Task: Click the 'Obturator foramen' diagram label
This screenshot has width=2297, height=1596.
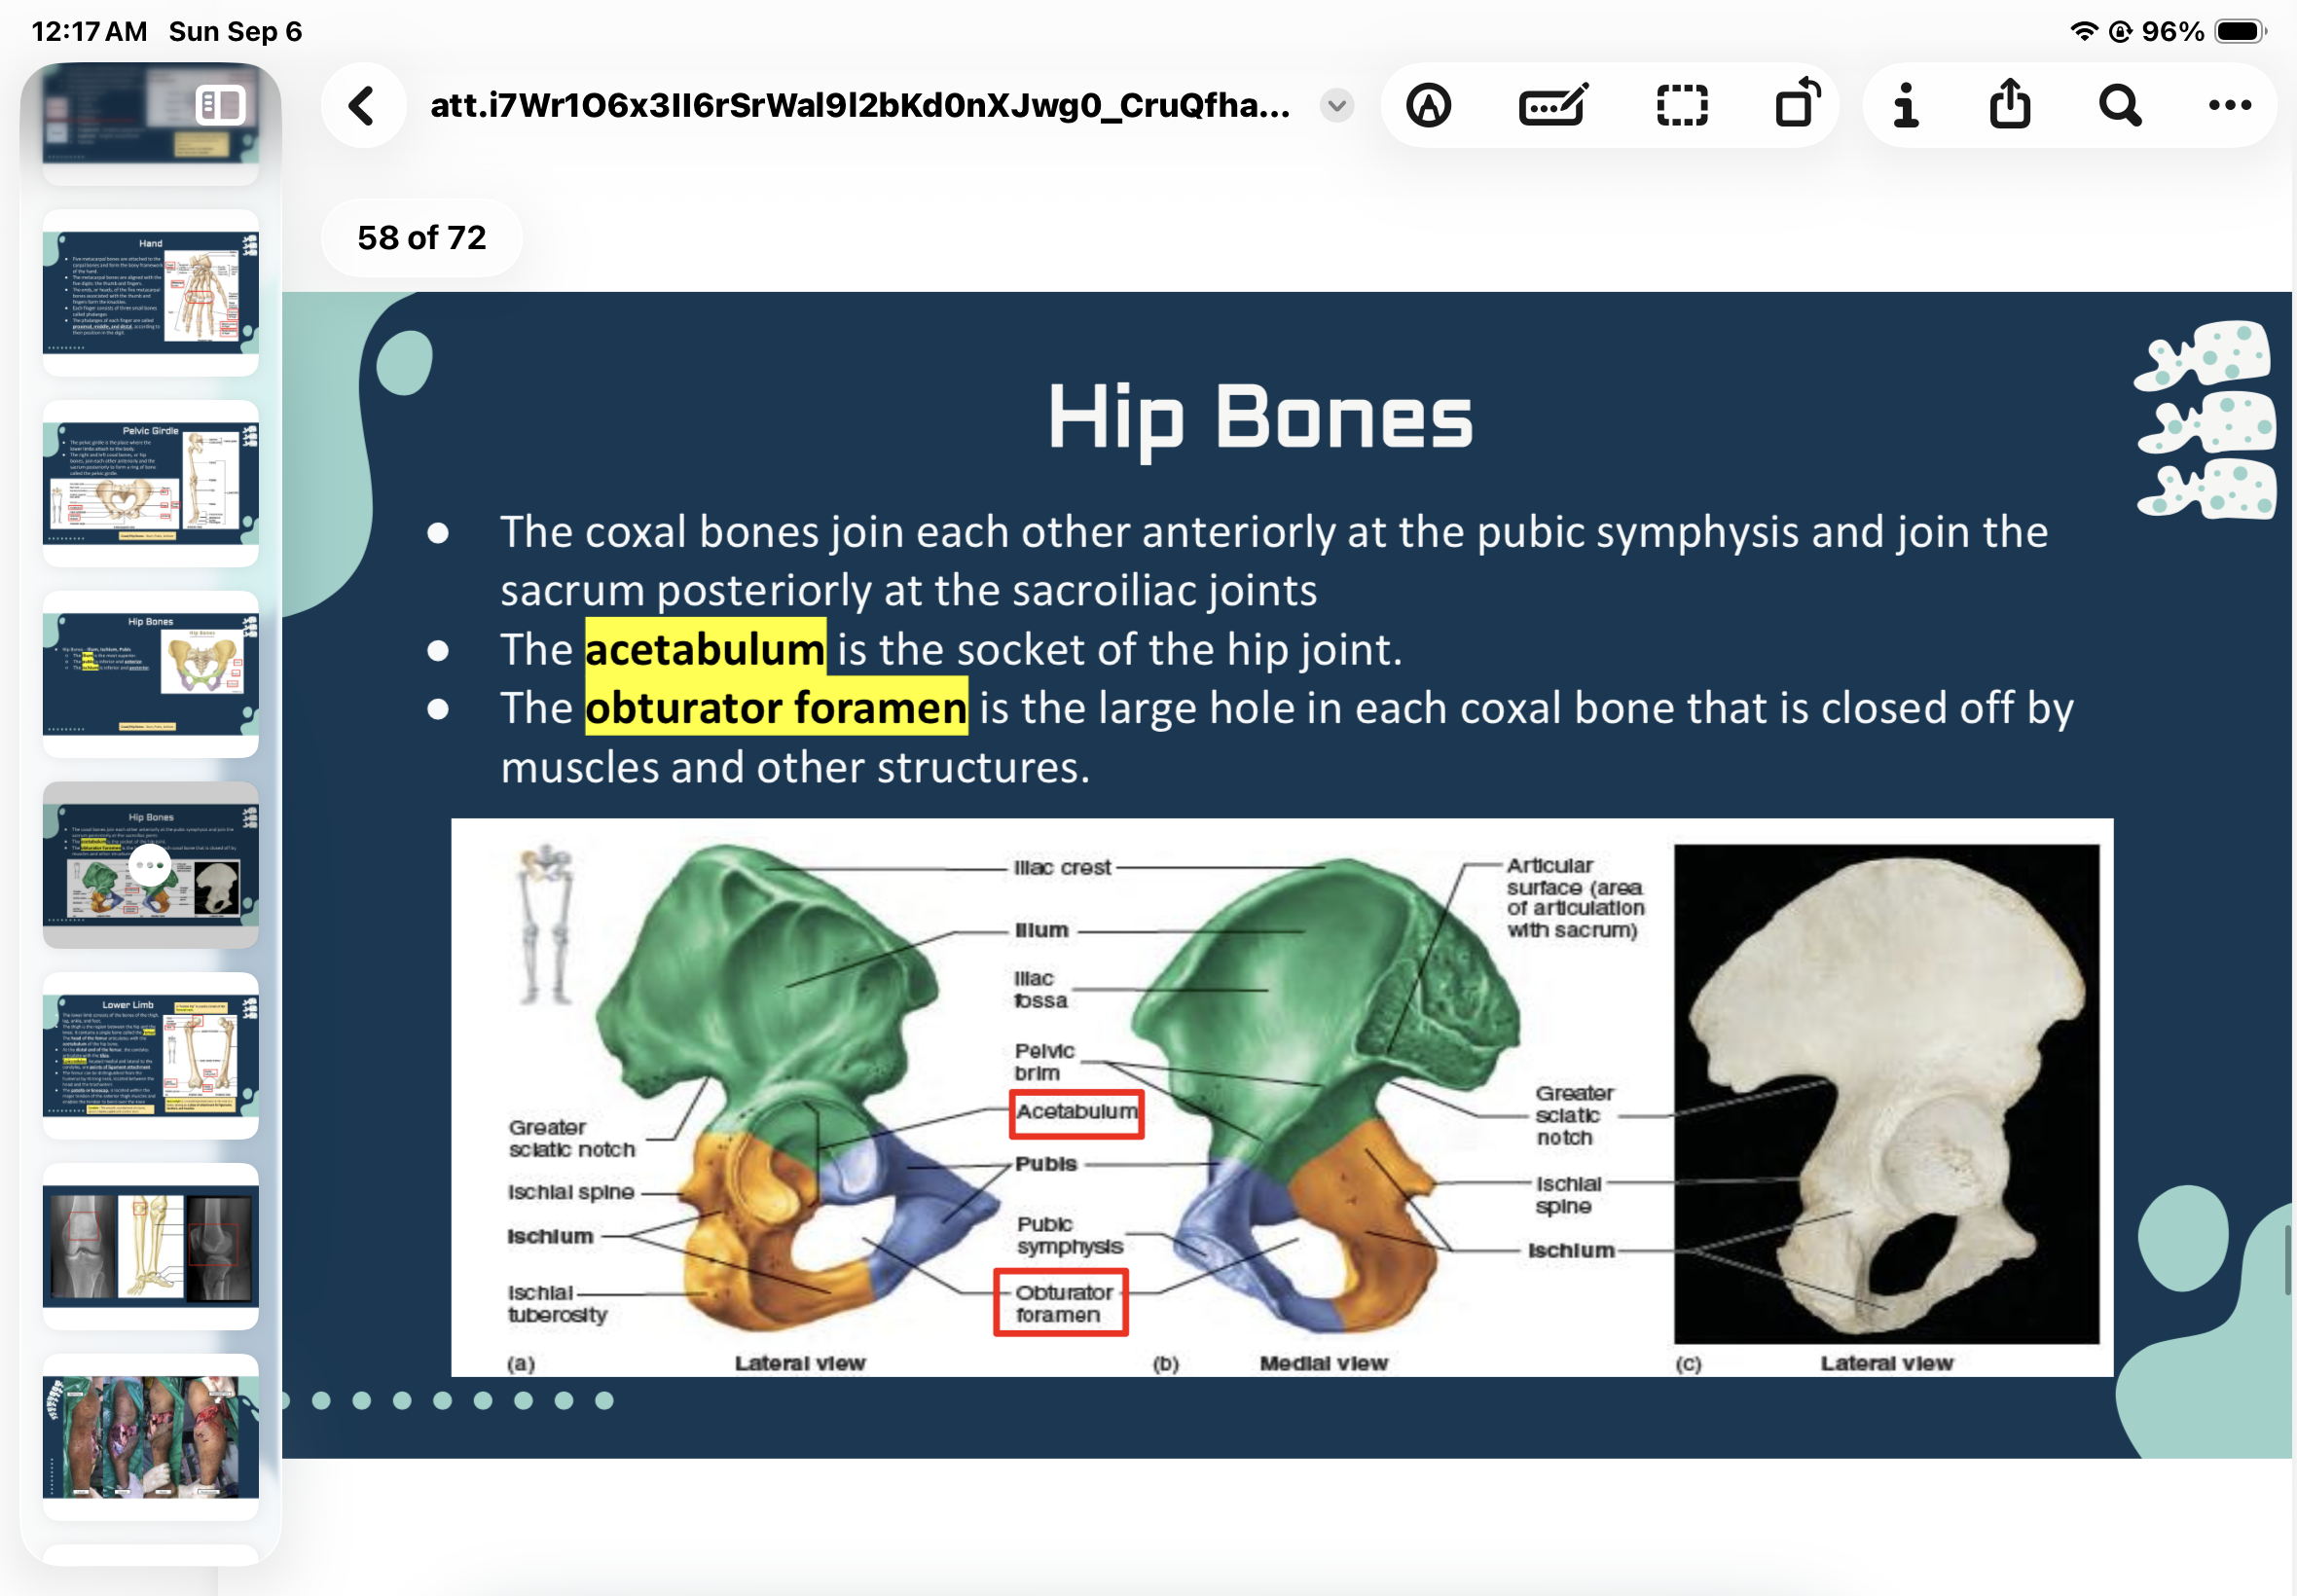Action: [1062, 1303]
